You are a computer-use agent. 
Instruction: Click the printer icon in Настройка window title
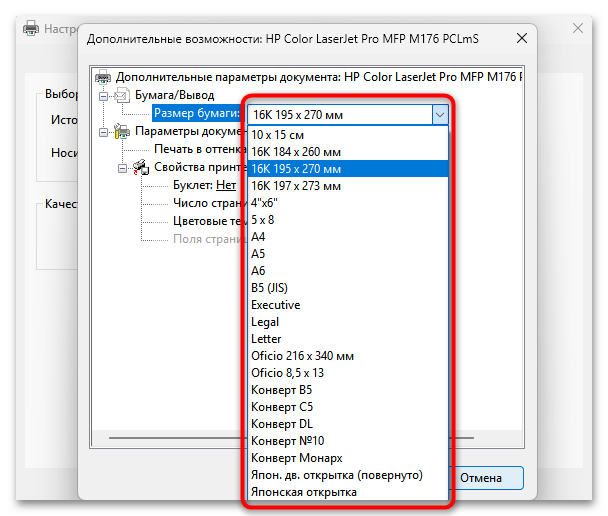tap(31, 28)
